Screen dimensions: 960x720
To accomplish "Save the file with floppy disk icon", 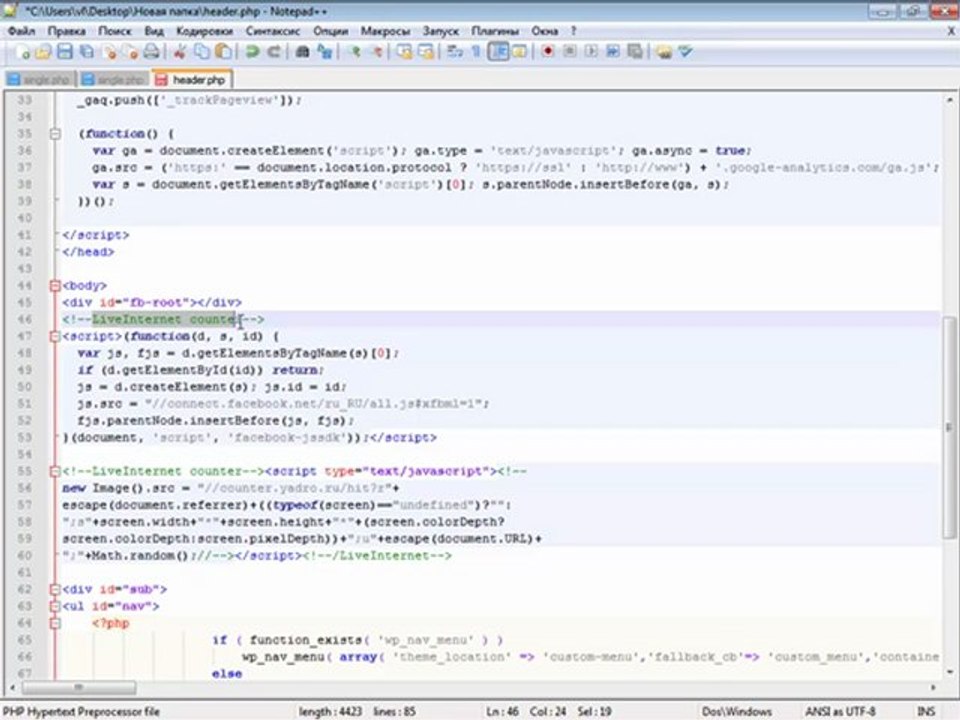I will pyautogui.click(x=65, y=52).
